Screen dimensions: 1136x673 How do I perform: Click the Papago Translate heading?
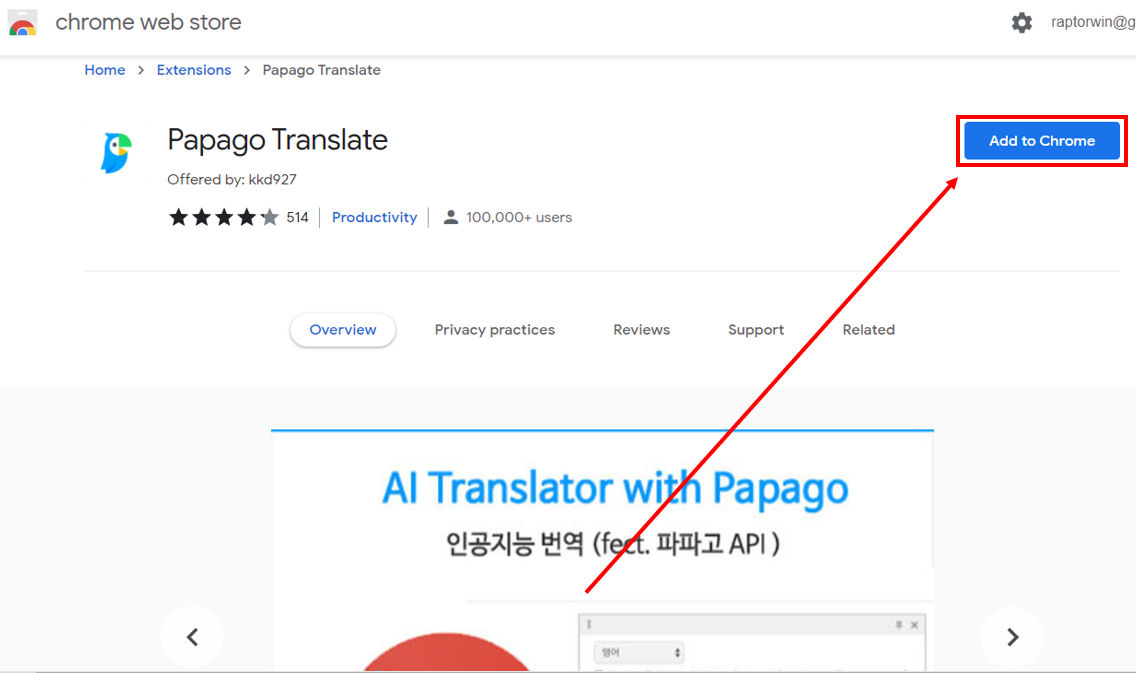coord(277,140)
